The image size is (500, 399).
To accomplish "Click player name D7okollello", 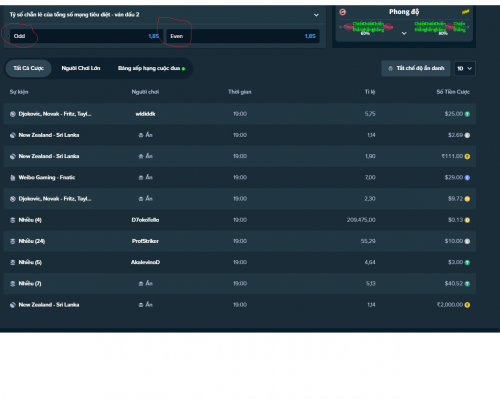I will [145, 220].
